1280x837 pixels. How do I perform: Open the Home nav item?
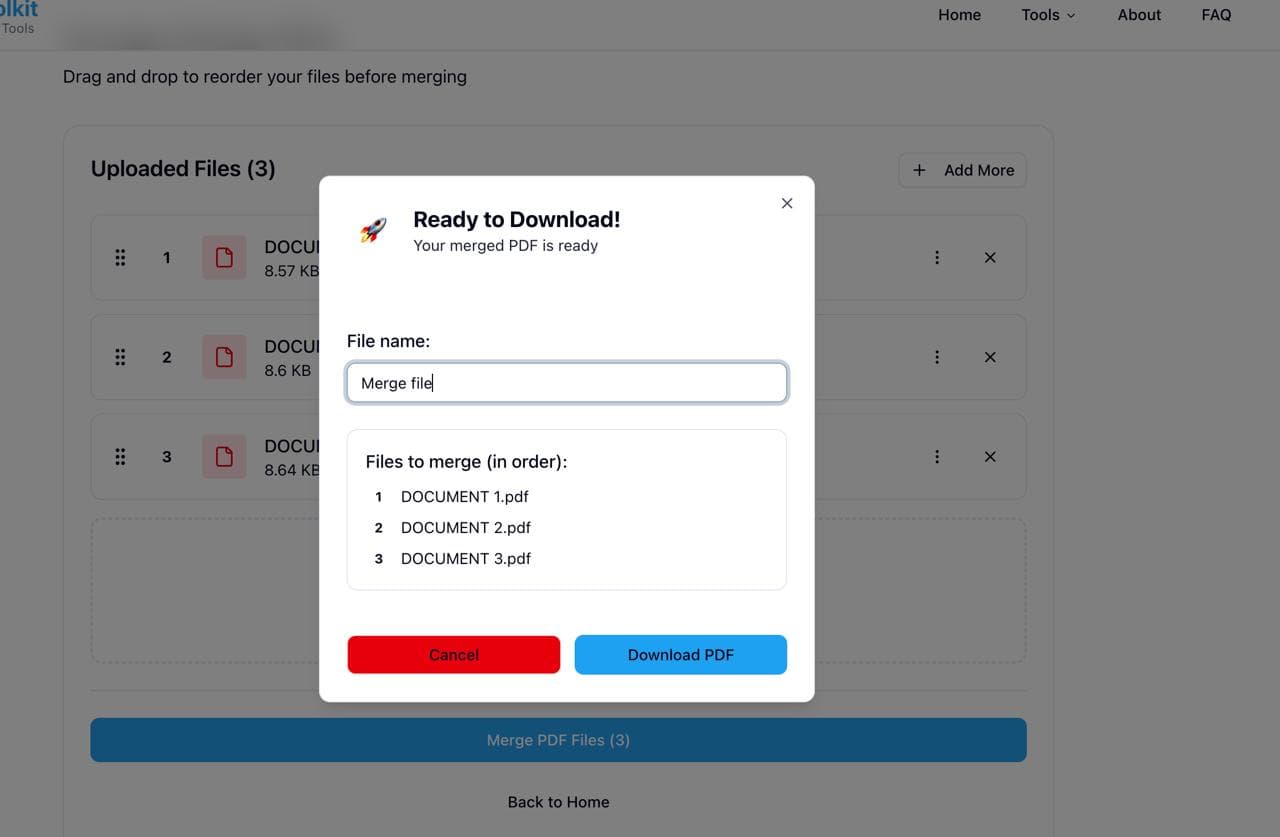959,15
